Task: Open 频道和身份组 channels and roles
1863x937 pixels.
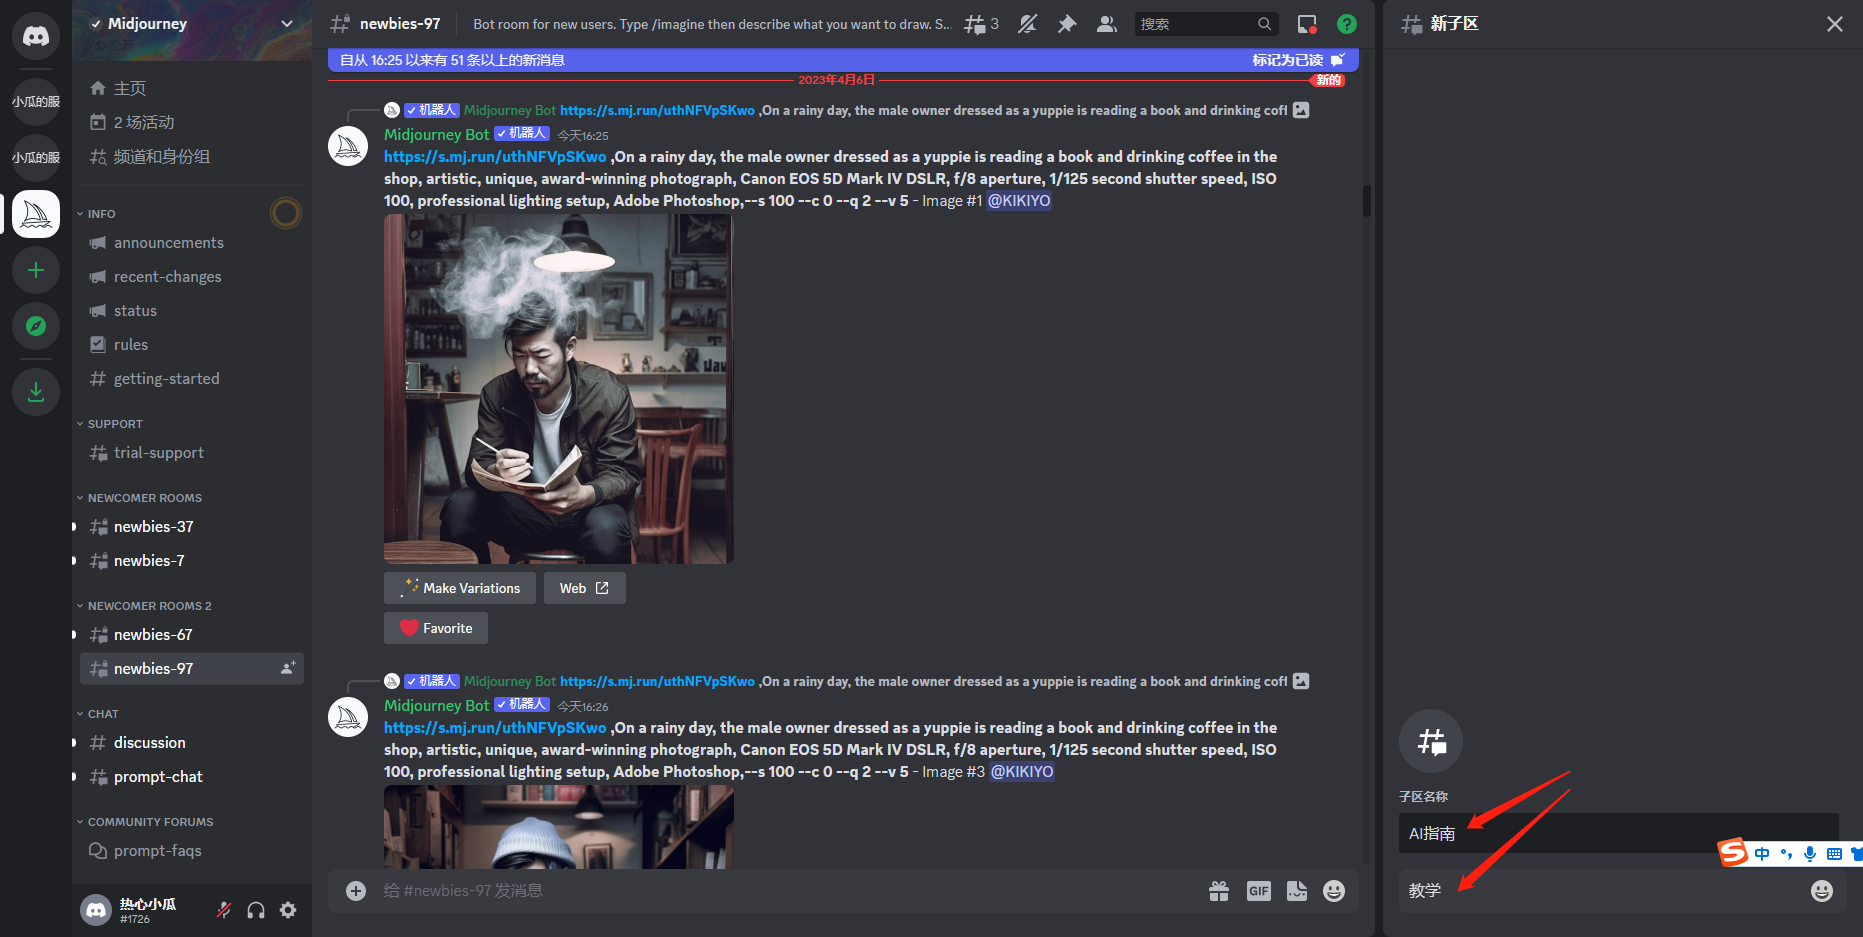Action: [x=192, y=156]
